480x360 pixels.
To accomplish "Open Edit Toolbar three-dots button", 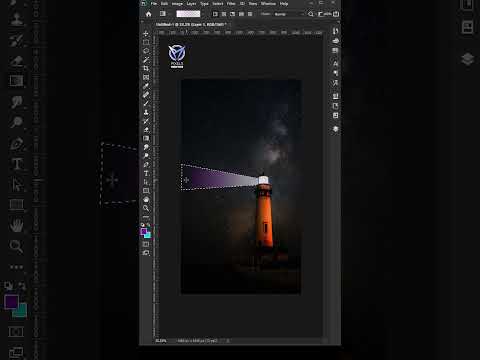I will pos(146,217).
